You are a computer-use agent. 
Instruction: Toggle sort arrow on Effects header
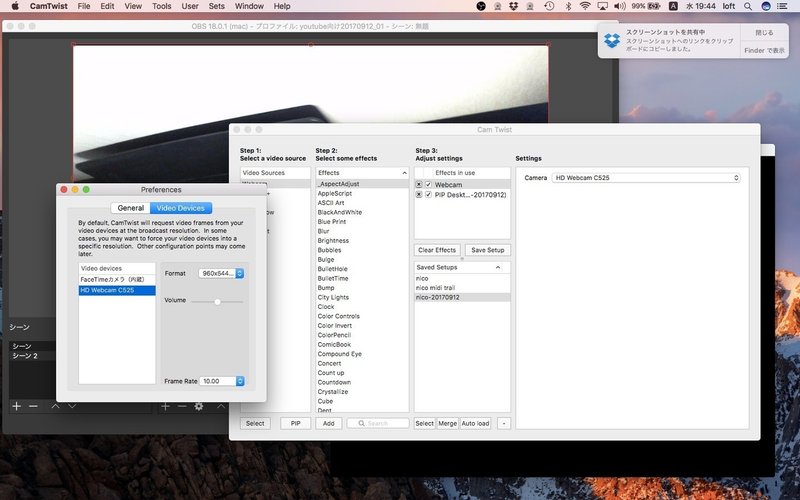(404, 173)
